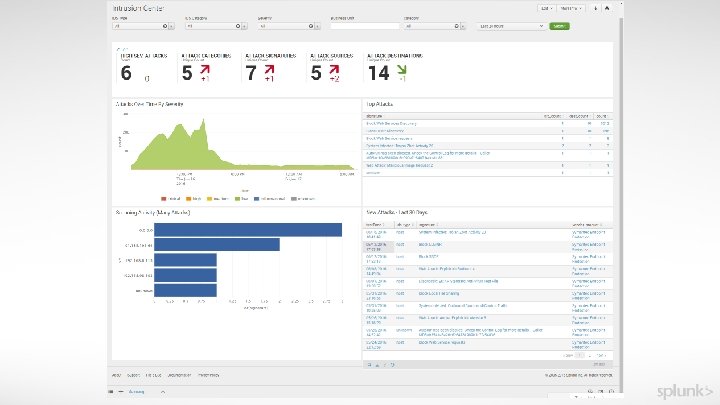Image resolution: width=720 pixels, height=405 pixels.
Task: Toggle the informational legend swatch
Action: [x=257, y=199]
